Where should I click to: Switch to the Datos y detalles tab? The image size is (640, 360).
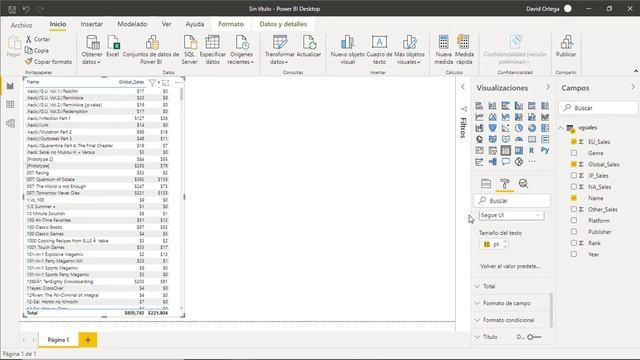pos(283,24)
